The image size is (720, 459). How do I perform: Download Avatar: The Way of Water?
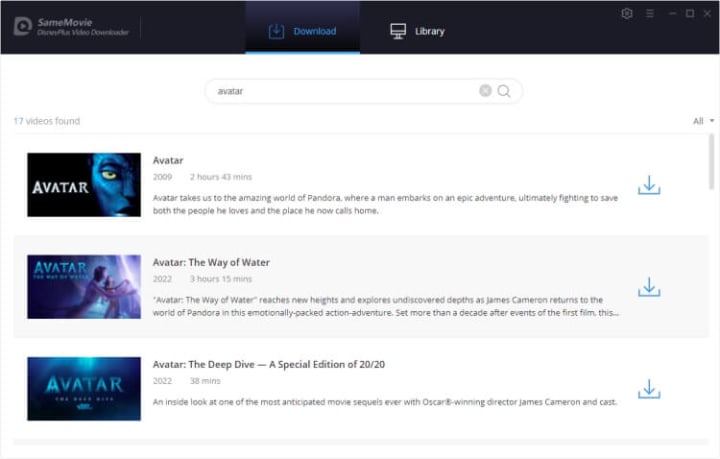coord(649,287)
